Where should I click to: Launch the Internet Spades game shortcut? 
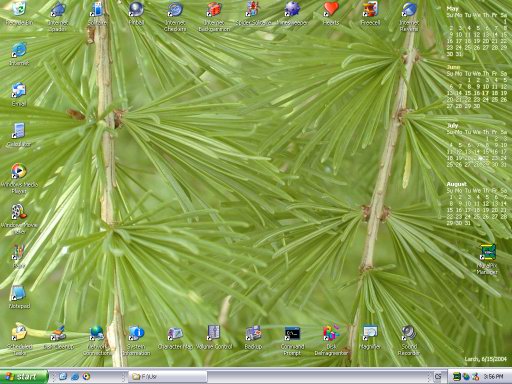click(x=58, y=16)
